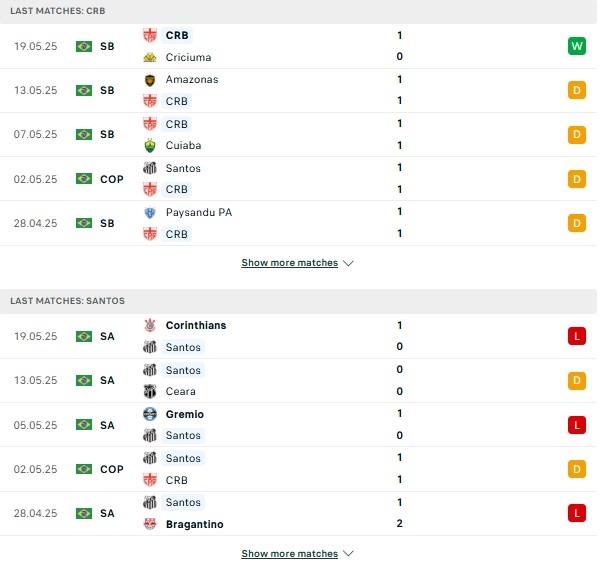The width and height of the screenshot is (600, 566).
Task: Click the Gremio round crest icon
Action: [150, 414]
